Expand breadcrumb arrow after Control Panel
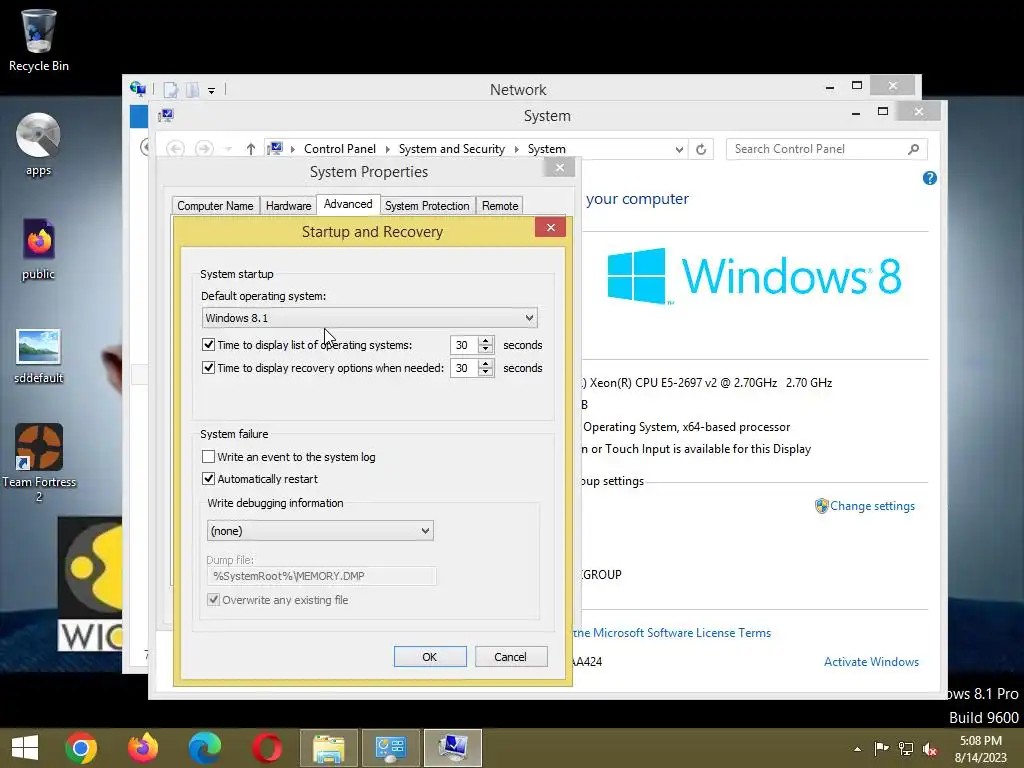The width and height of the screenshot is (1024, 768). point(387,149)
